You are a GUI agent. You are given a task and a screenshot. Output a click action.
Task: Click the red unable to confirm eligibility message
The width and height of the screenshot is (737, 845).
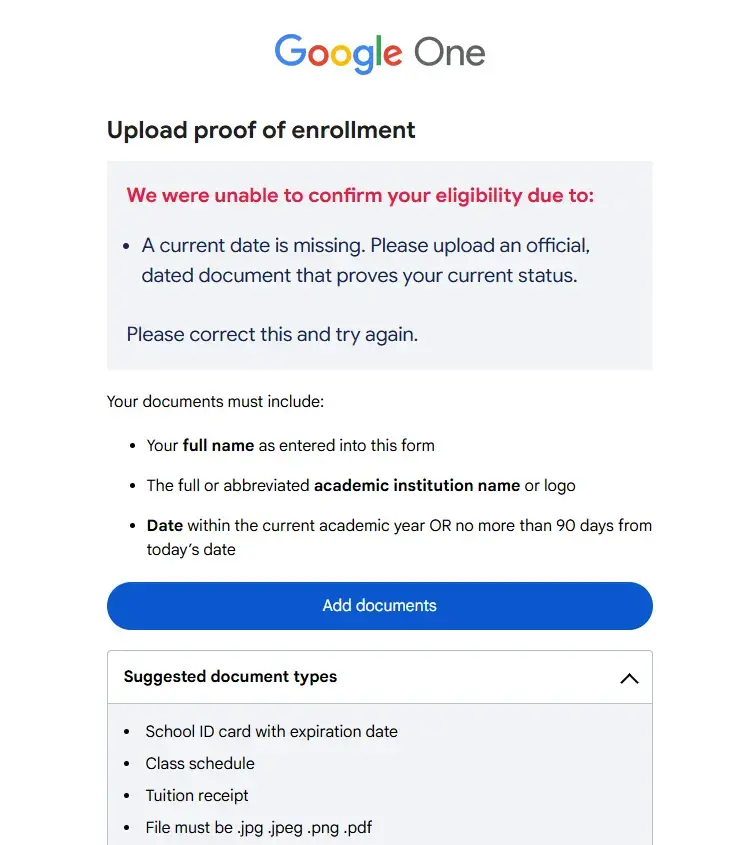click(x=360, y=195)
